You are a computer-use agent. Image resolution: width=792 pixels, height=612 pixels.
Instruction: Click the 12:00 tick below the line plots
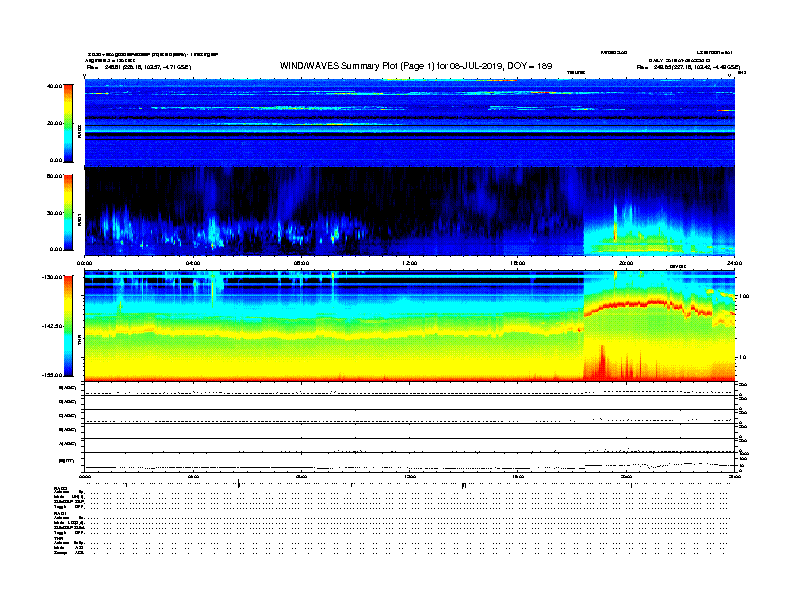[x=410, y=476]
